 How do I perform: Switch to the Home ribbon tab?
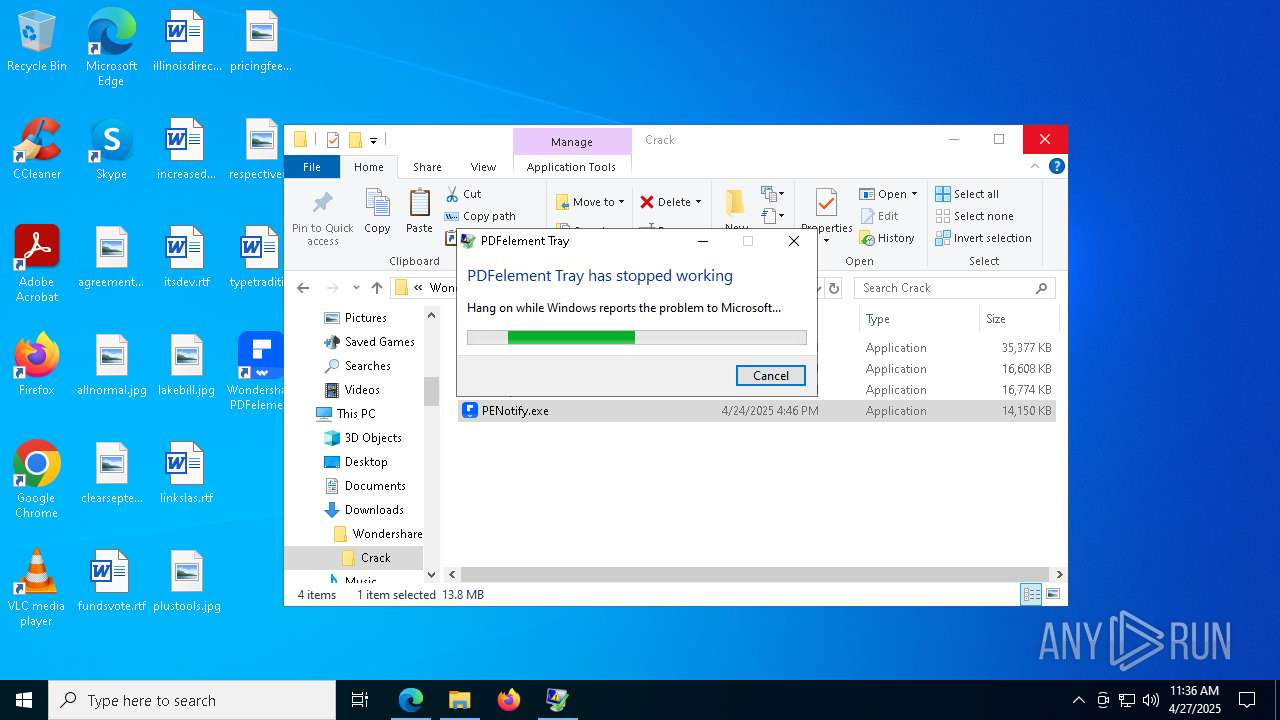369,167
